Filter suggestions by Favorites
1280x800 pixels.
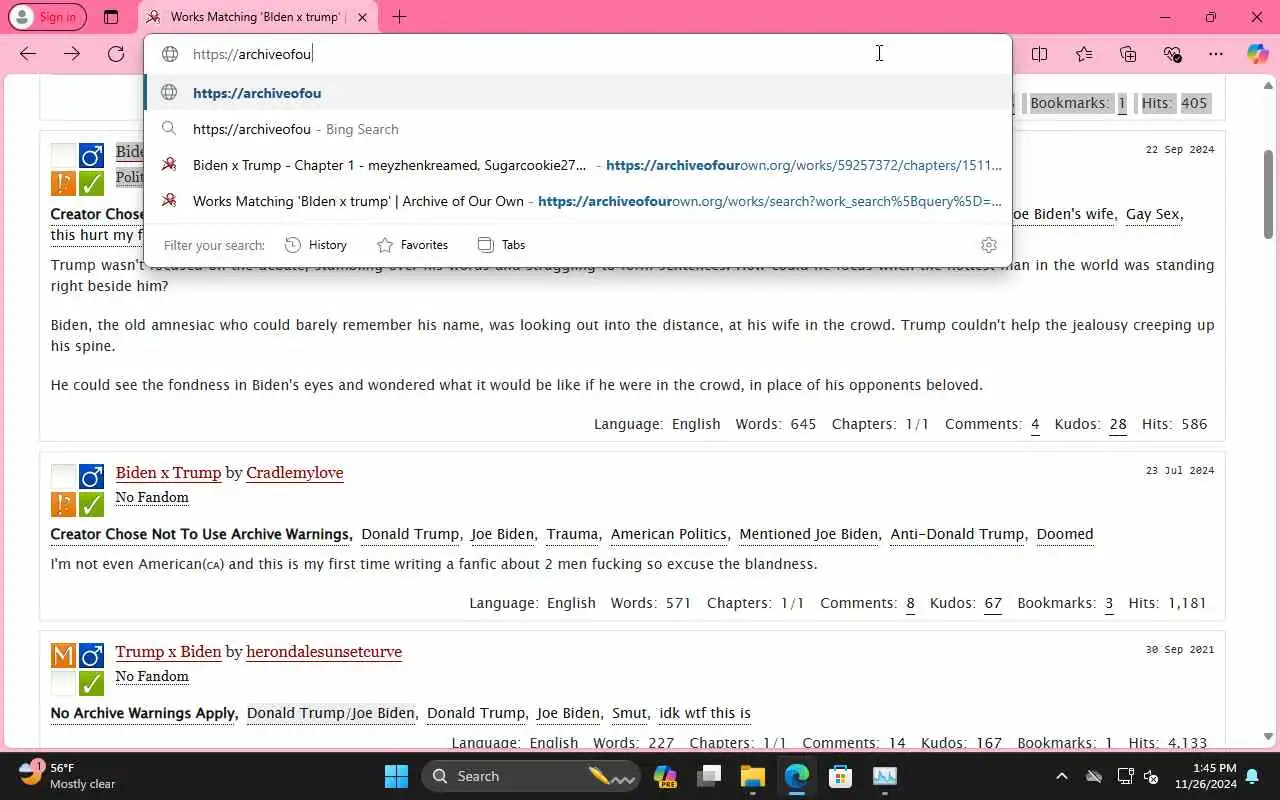412,245
